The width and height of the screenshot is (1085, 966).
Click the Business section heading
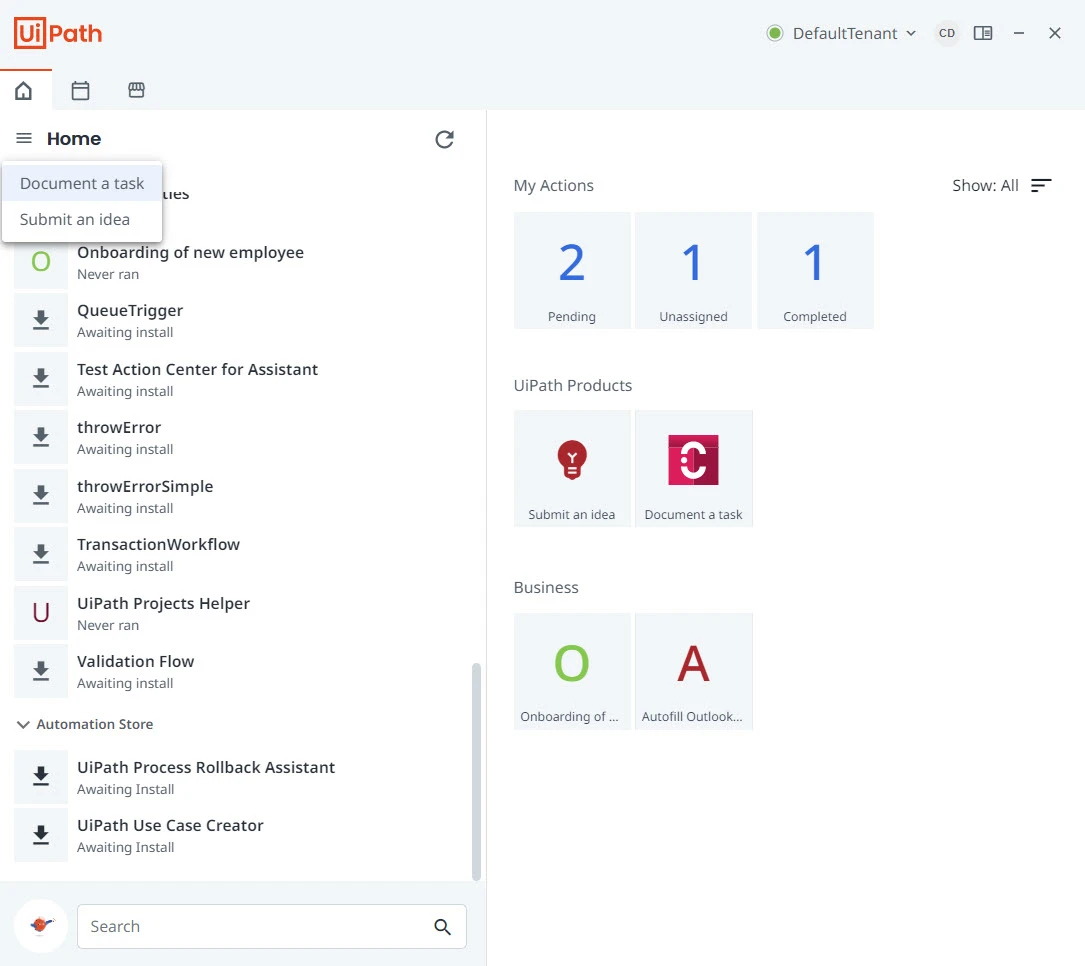(546, 587)
